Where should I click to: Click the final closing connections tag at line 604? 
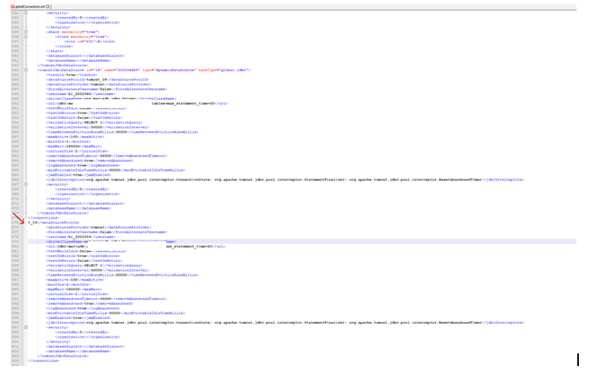44,361
